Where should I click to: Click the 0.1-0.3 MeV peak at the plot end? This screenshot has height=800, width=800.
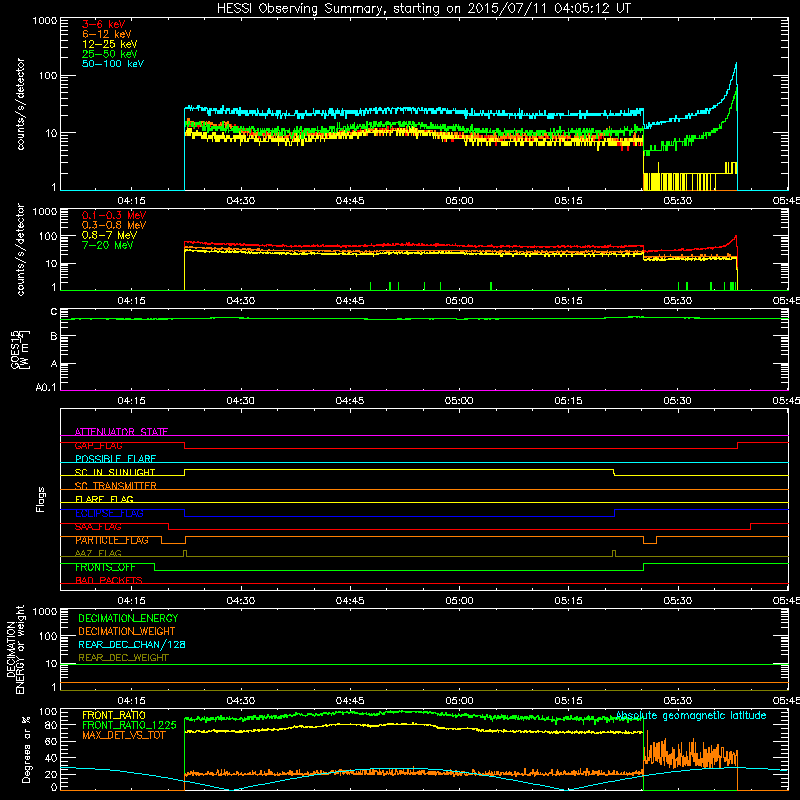pyautogui.click(x=736, y=236)
